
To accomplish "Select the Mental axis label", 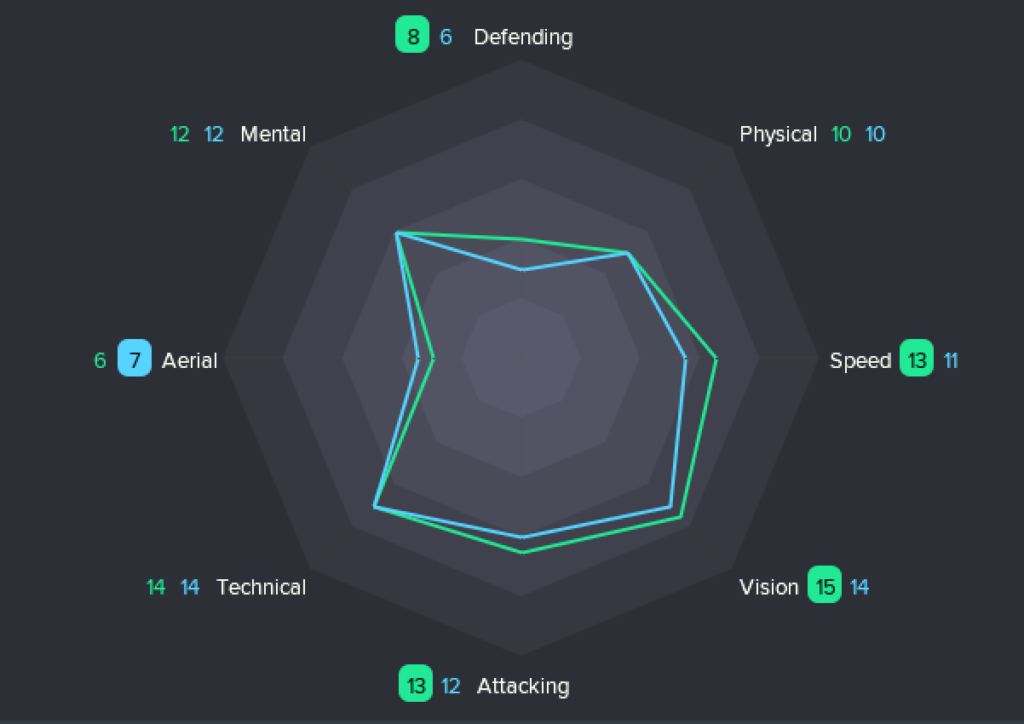I will pyautogui.click(x=273, y=134).
